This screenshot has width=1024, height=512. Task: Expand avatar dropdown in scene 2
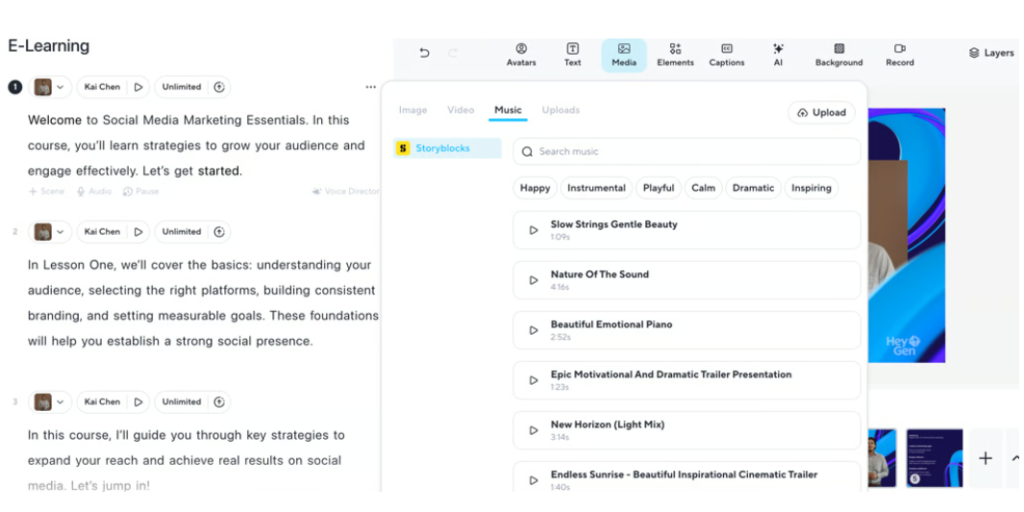(60, 232)
